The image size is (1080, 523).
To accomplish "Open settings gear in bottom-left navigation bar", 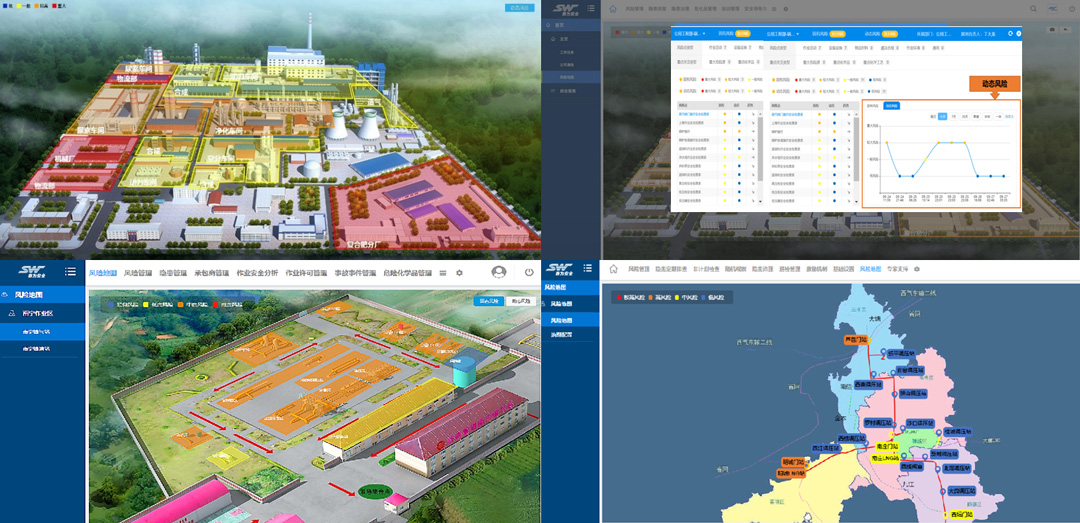I will (x=459, y=273).
